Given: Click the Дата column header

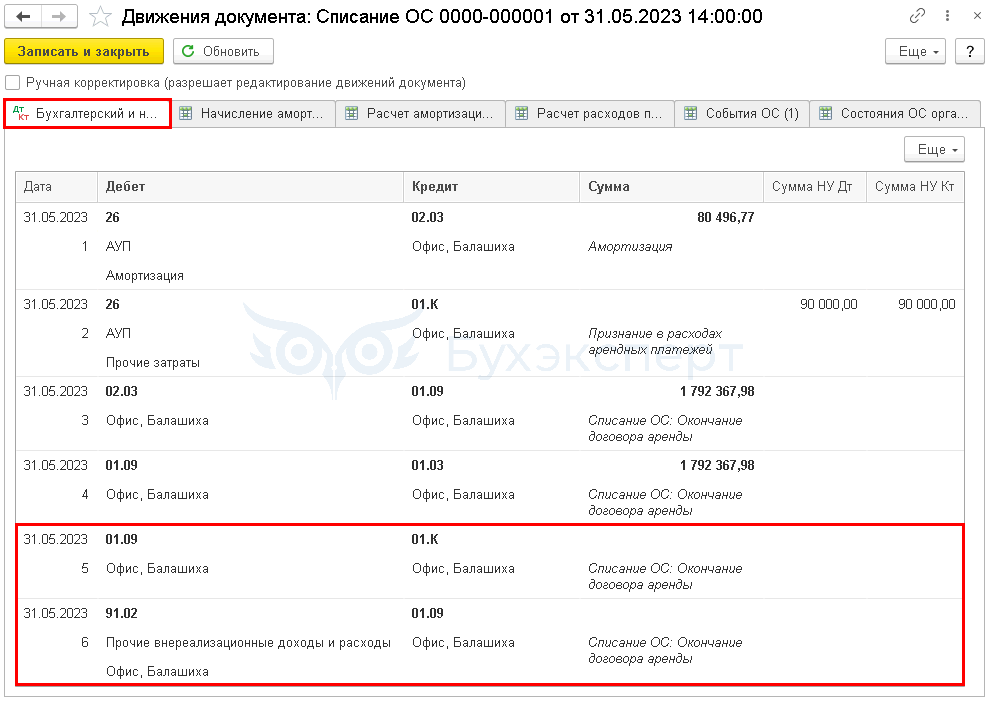Looking at the screenshot, I should (x=57, y=187).
